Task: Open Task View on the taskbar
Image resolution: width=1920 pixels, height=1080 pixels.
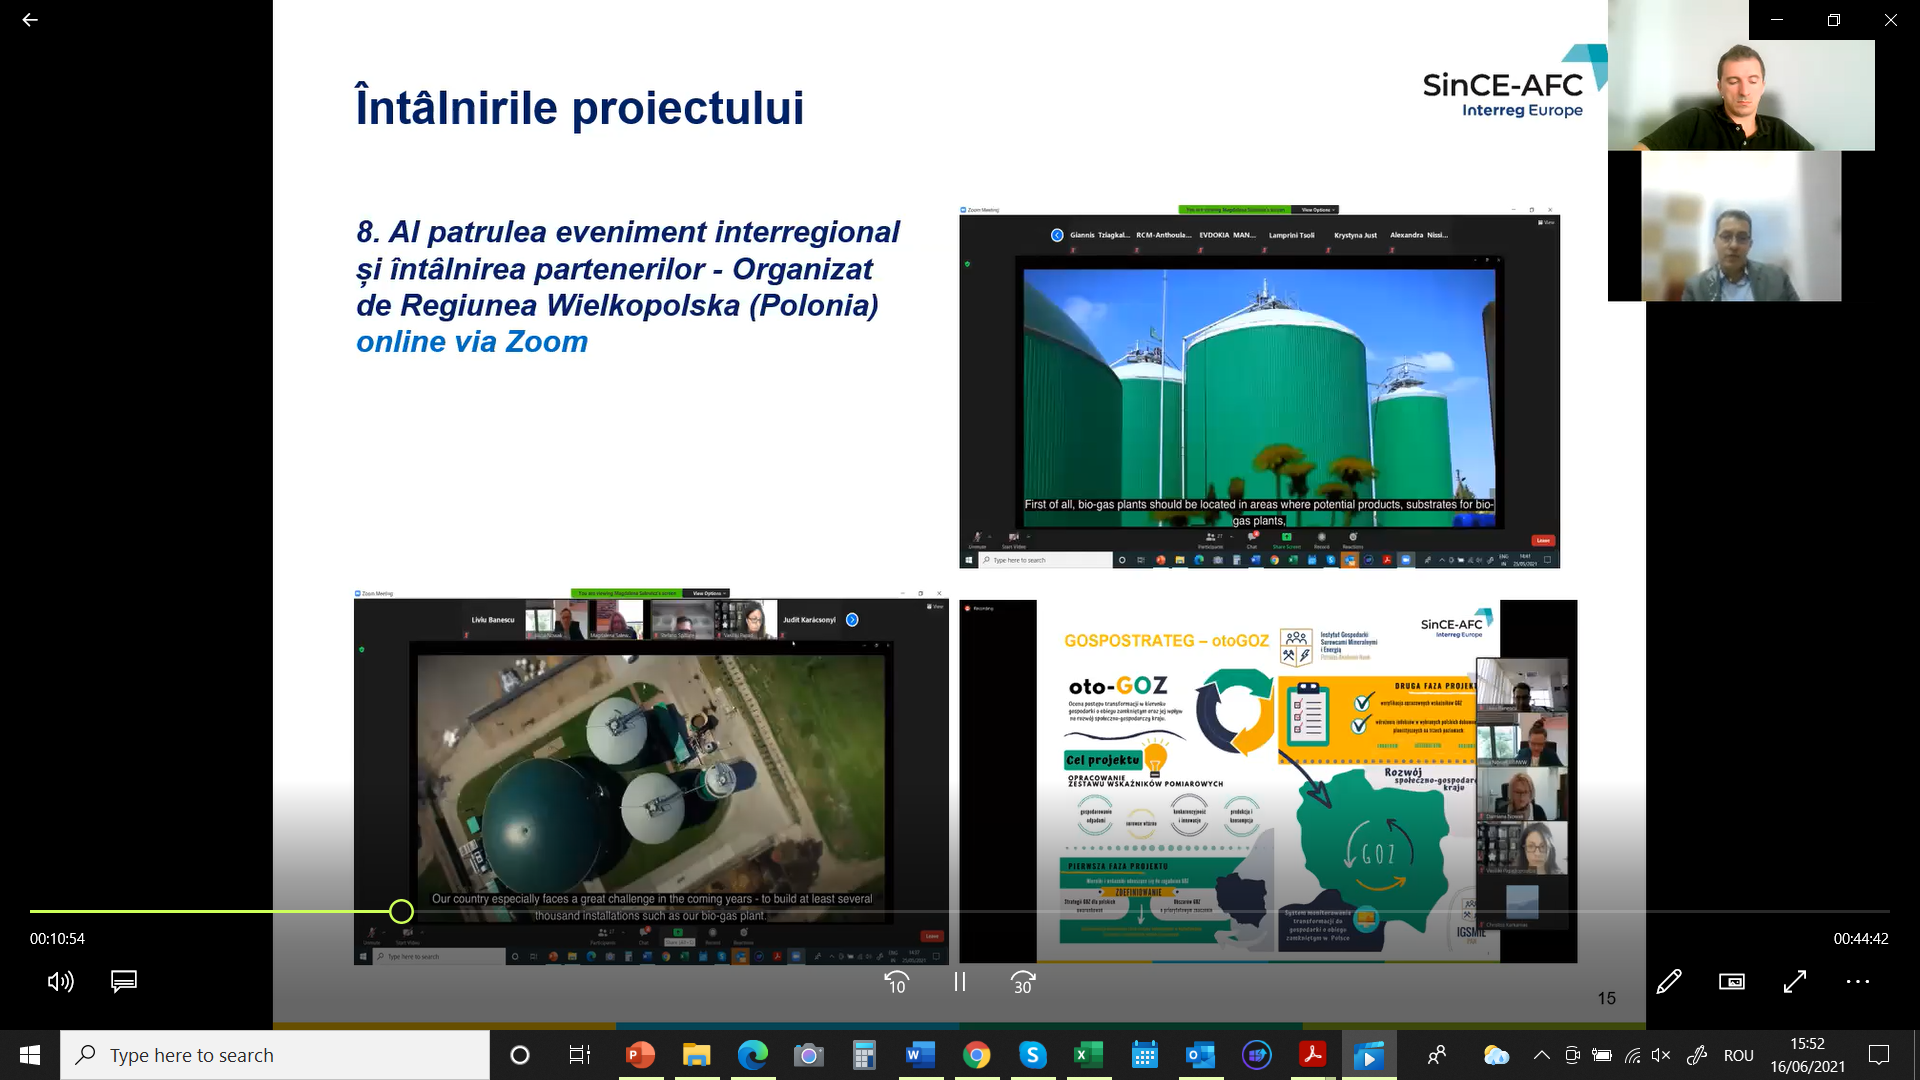Action: point(579,1055)
